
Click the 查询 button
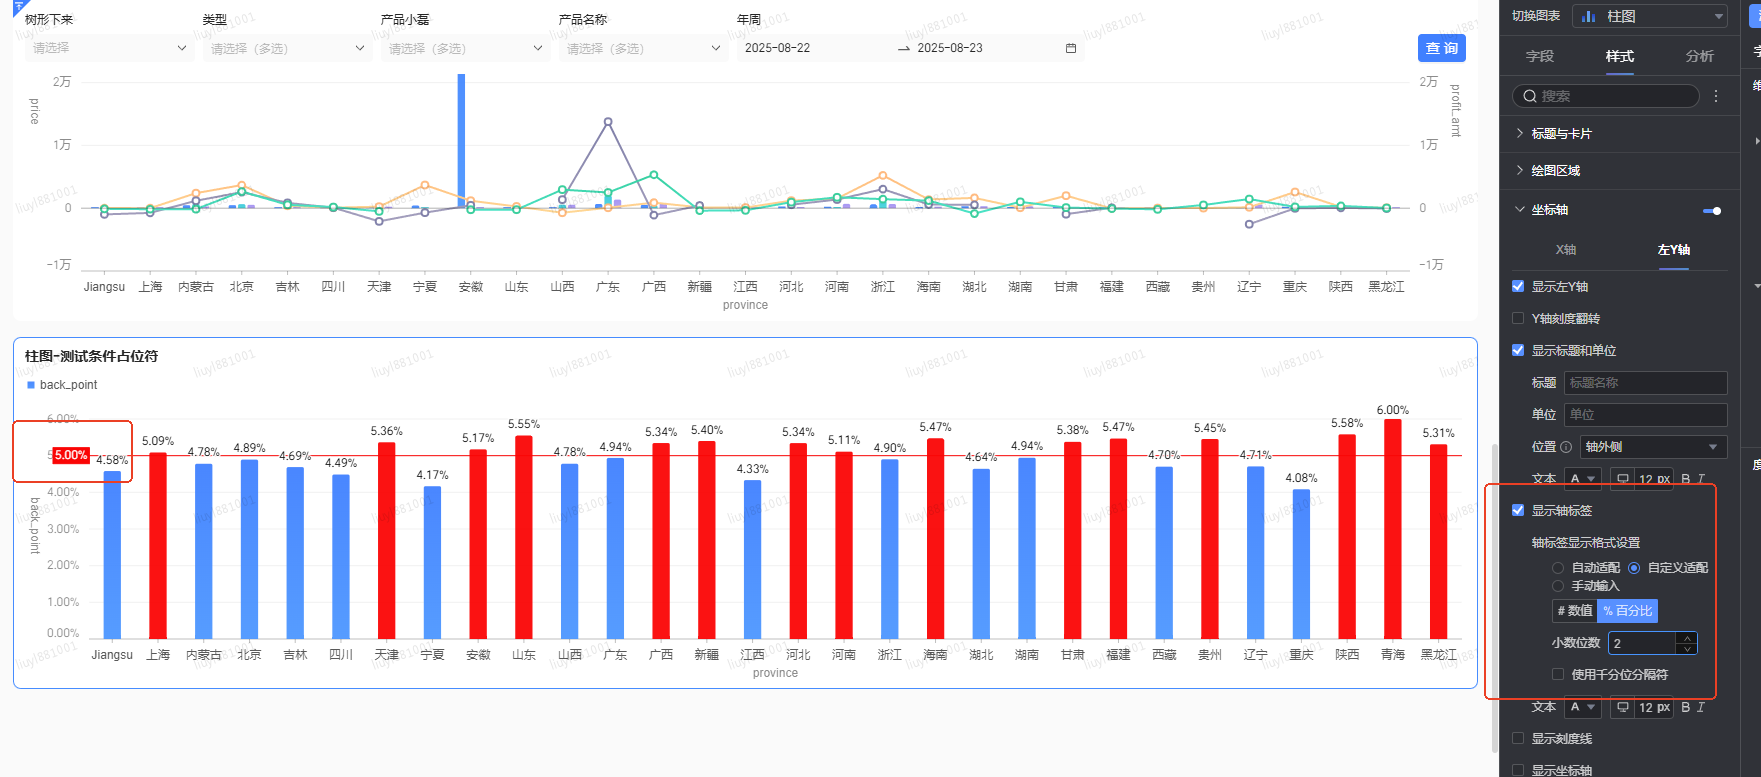pos(1441,48)
